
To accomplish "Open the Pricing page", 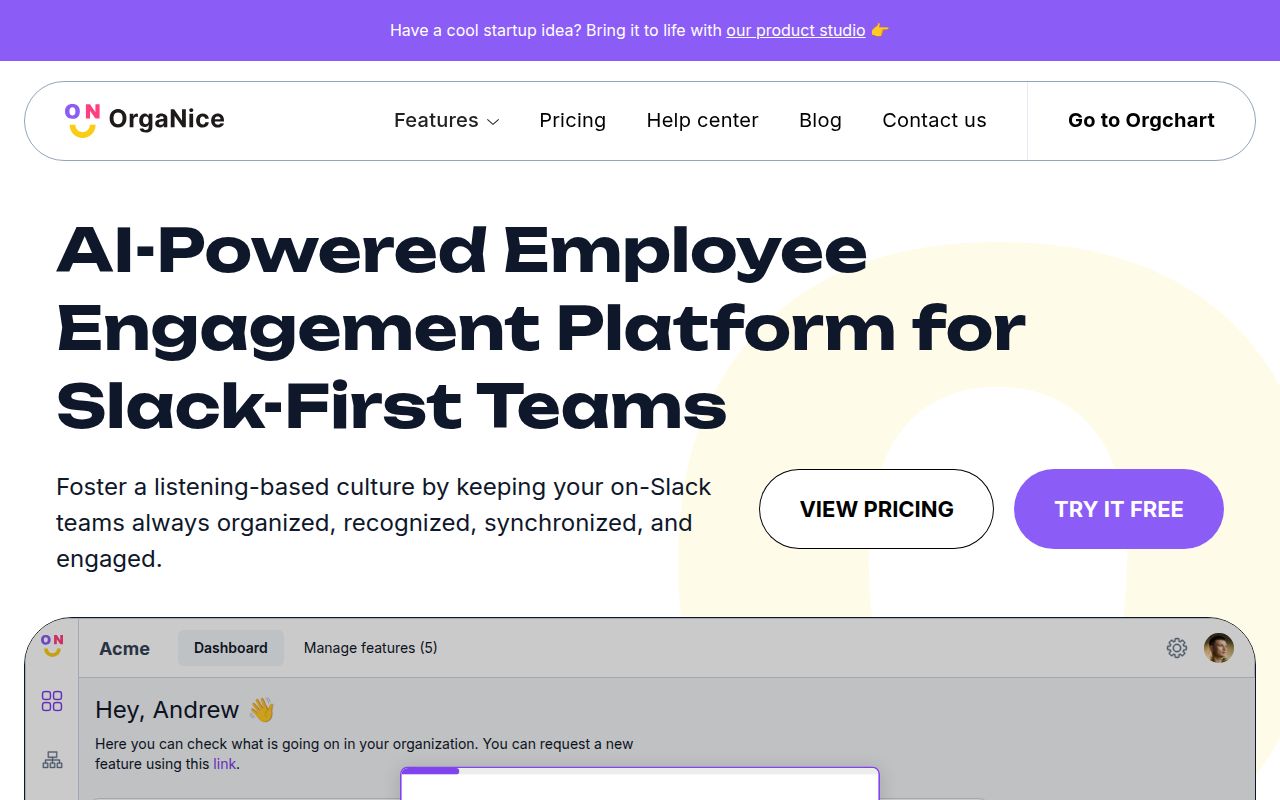I will (x=573, y=120).
